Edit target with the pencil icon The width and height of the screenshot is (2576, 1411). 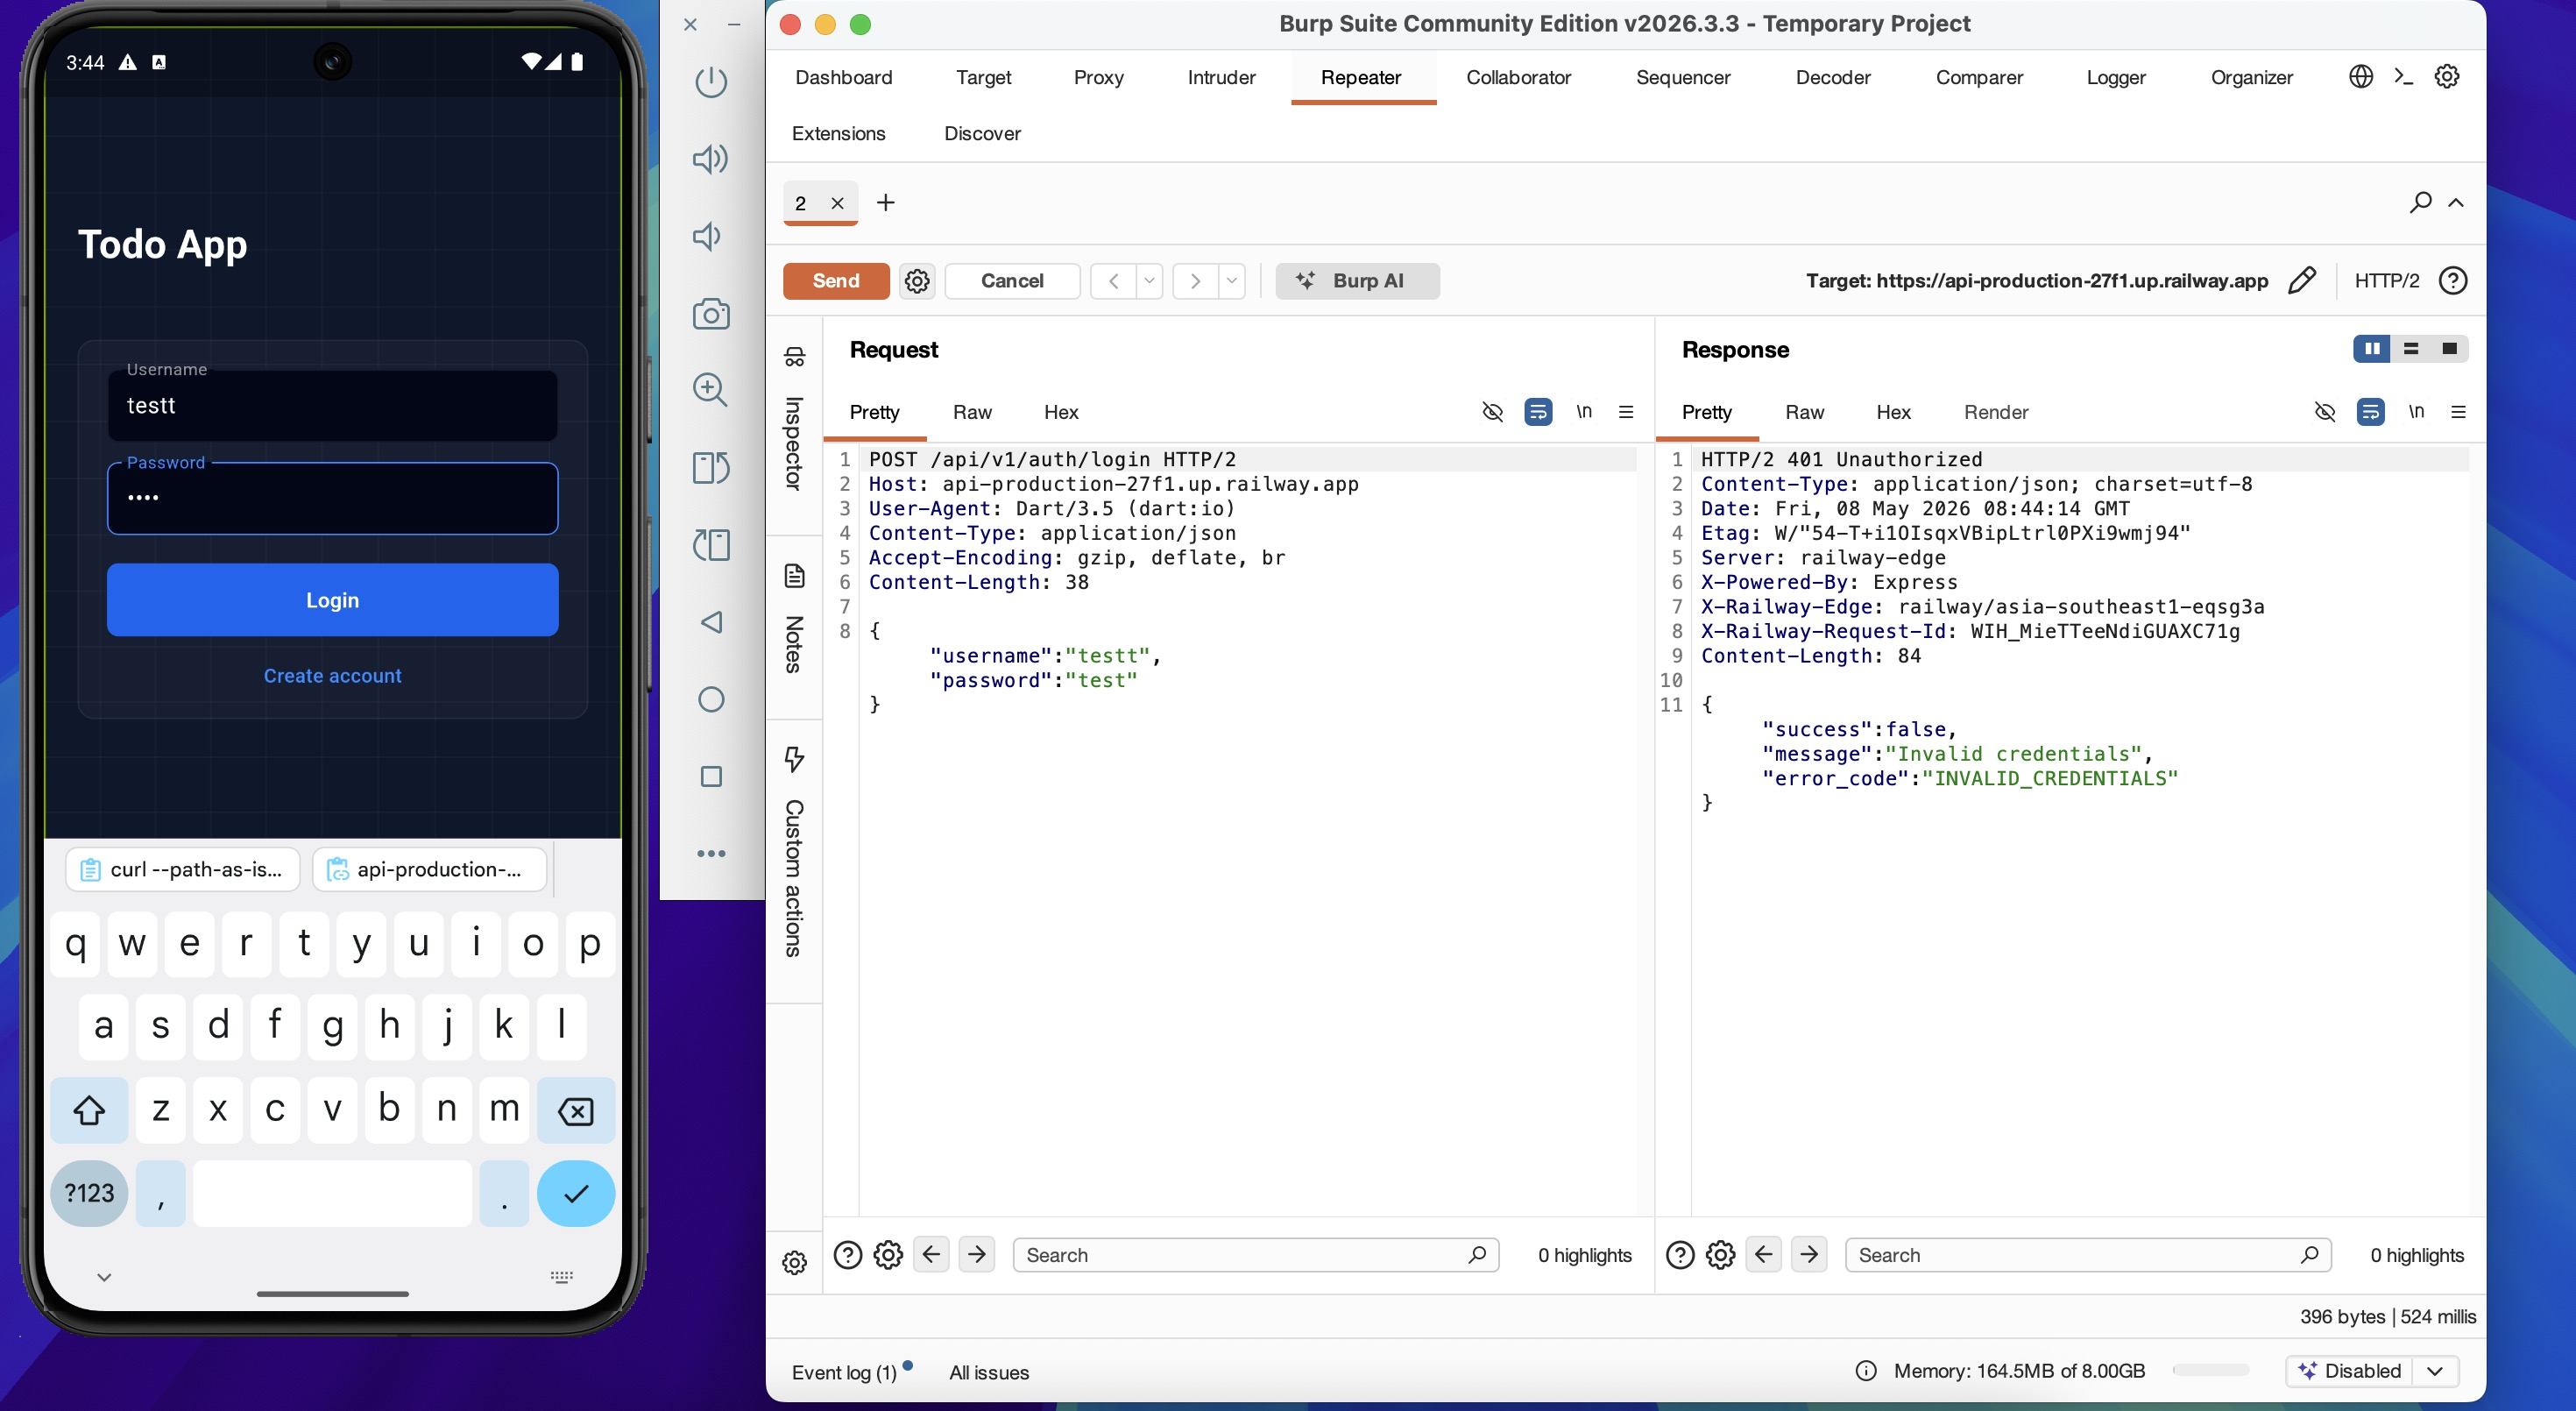tap(2301, 281)
